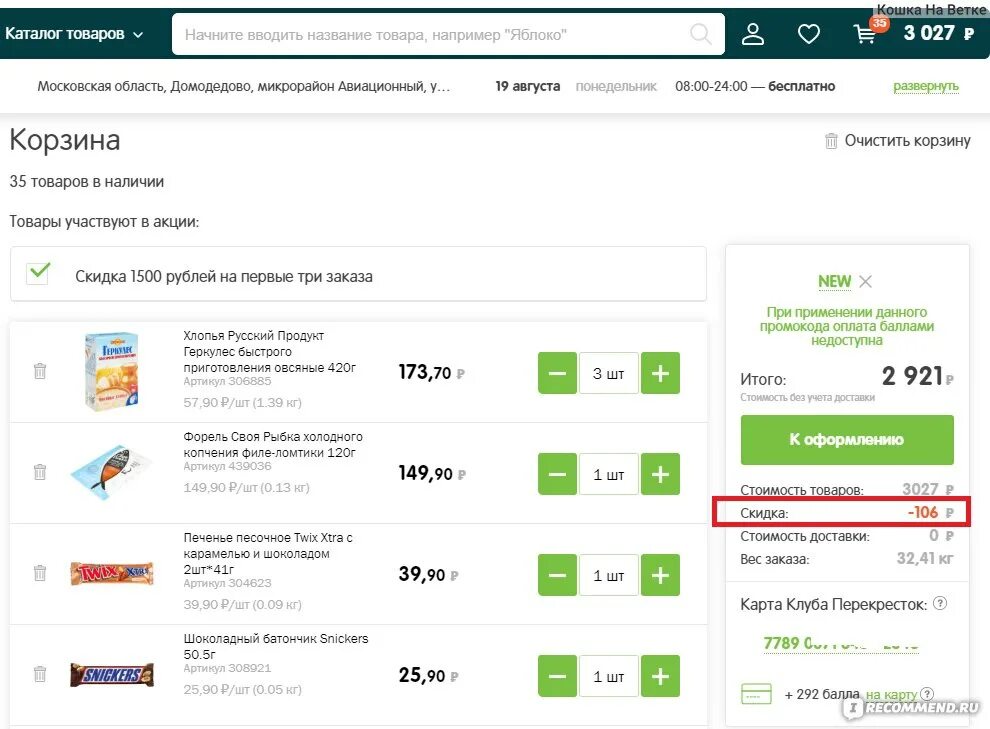Delete Хлопья Русский Продукт item with trash icon
Viewport: 990px width, 729px height.
click(x=40, y=371)
